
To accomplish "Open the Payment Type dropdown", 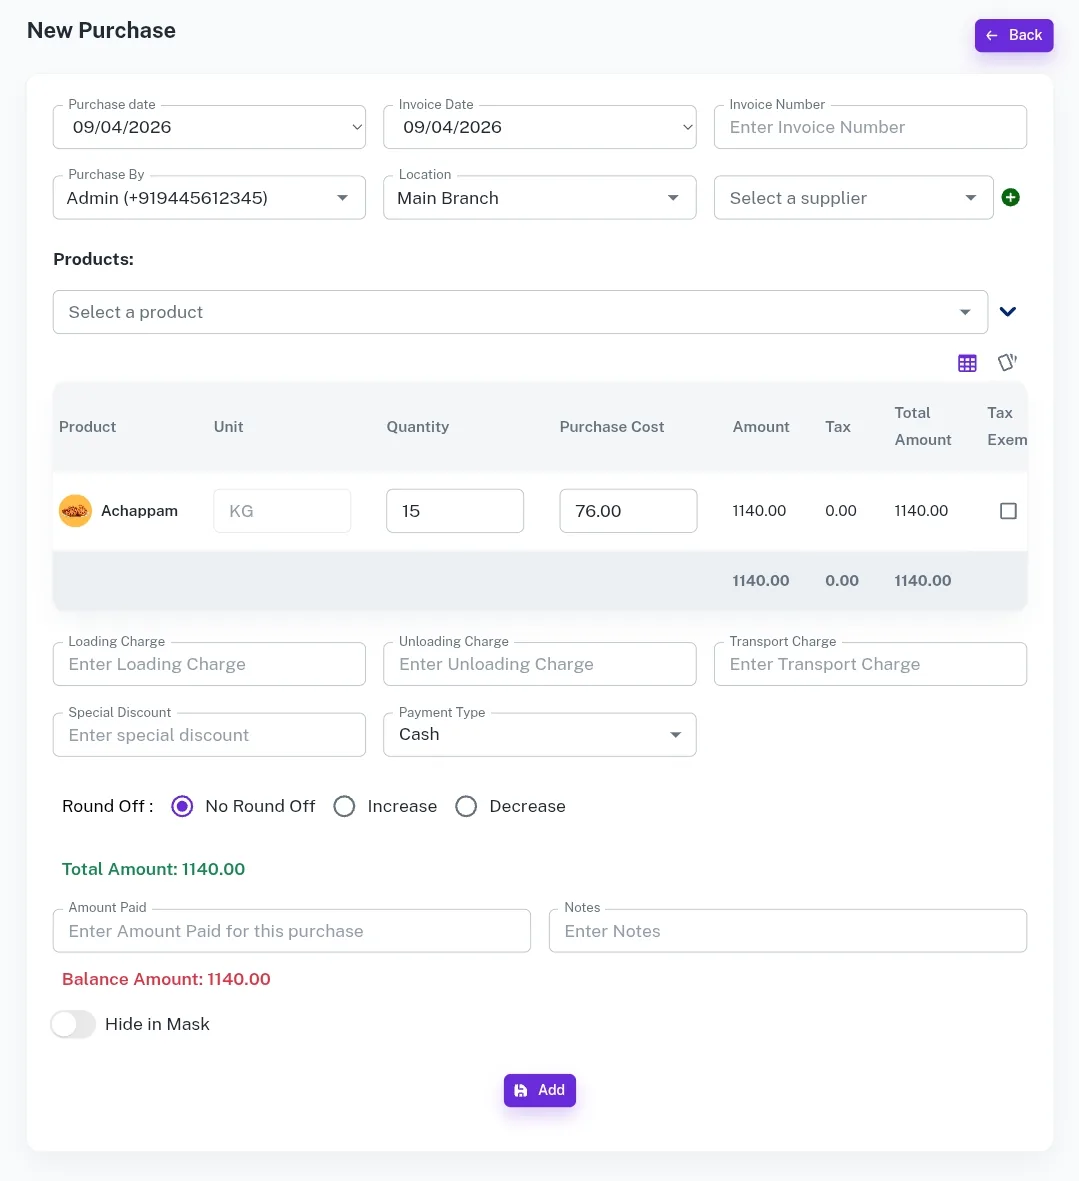I will pos(540,734).
